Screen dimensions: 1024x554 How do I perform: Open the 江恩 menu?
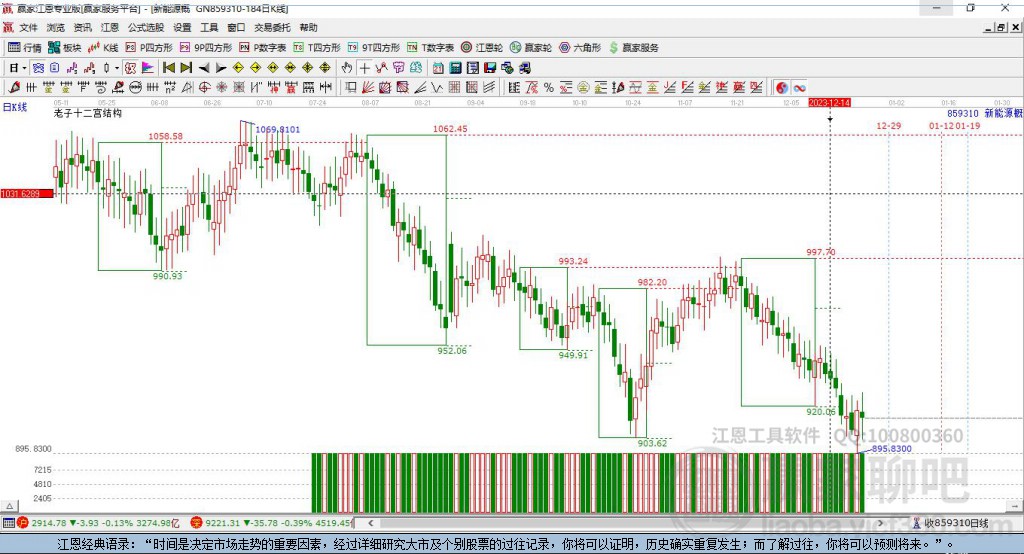point(110,27)
